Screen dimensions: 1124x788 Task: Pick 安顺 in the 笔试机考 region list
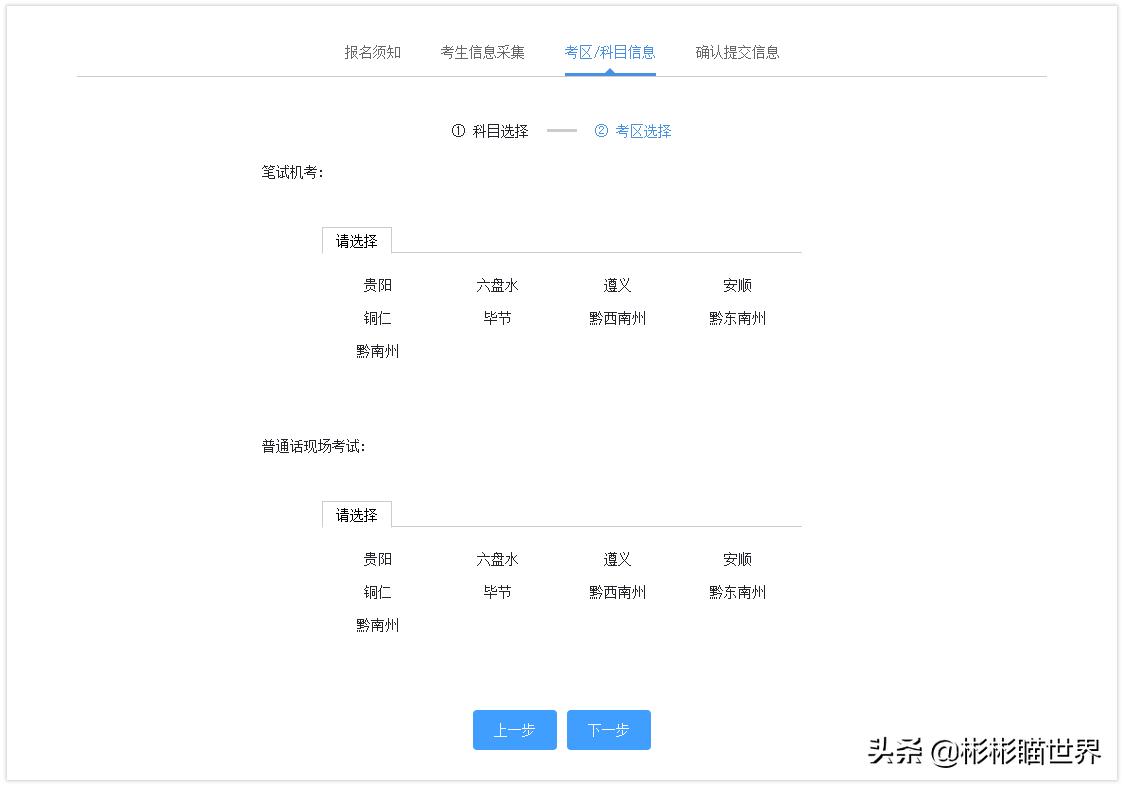coord(736,285)
